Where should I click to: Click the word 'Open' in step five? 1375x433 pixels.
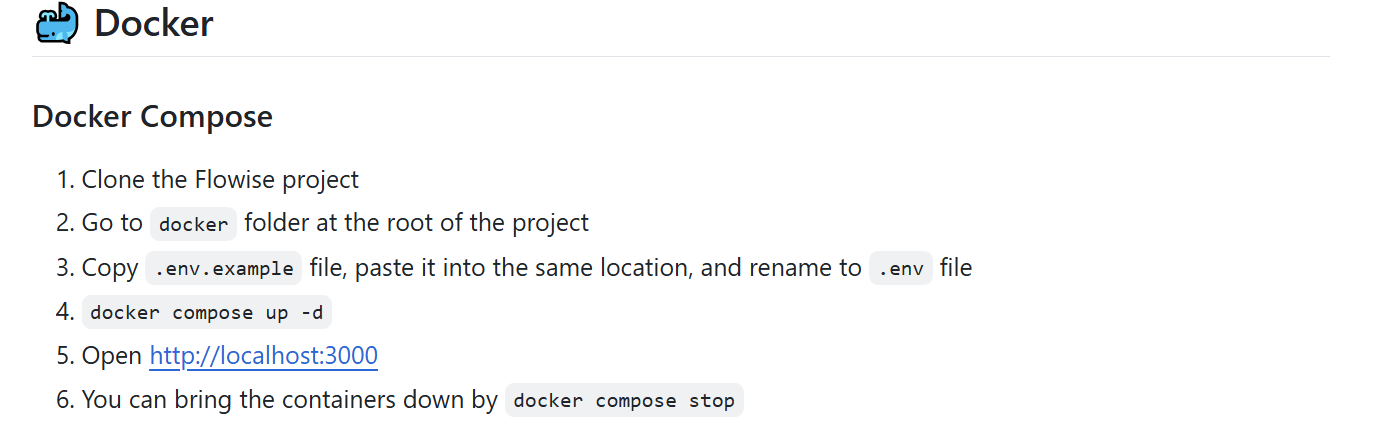point(112,355)
